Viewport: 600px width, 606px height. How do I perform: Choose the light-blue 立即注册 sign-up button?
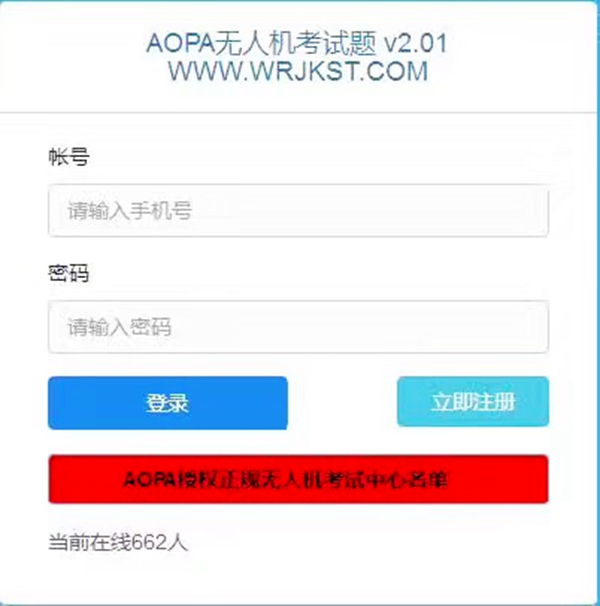(473, 402)
